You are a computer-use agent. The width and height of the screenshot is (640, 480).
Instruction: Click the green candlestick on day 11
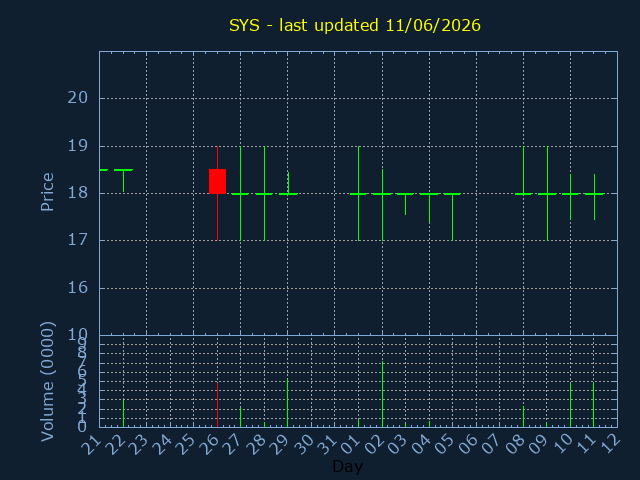click(594, 197)
